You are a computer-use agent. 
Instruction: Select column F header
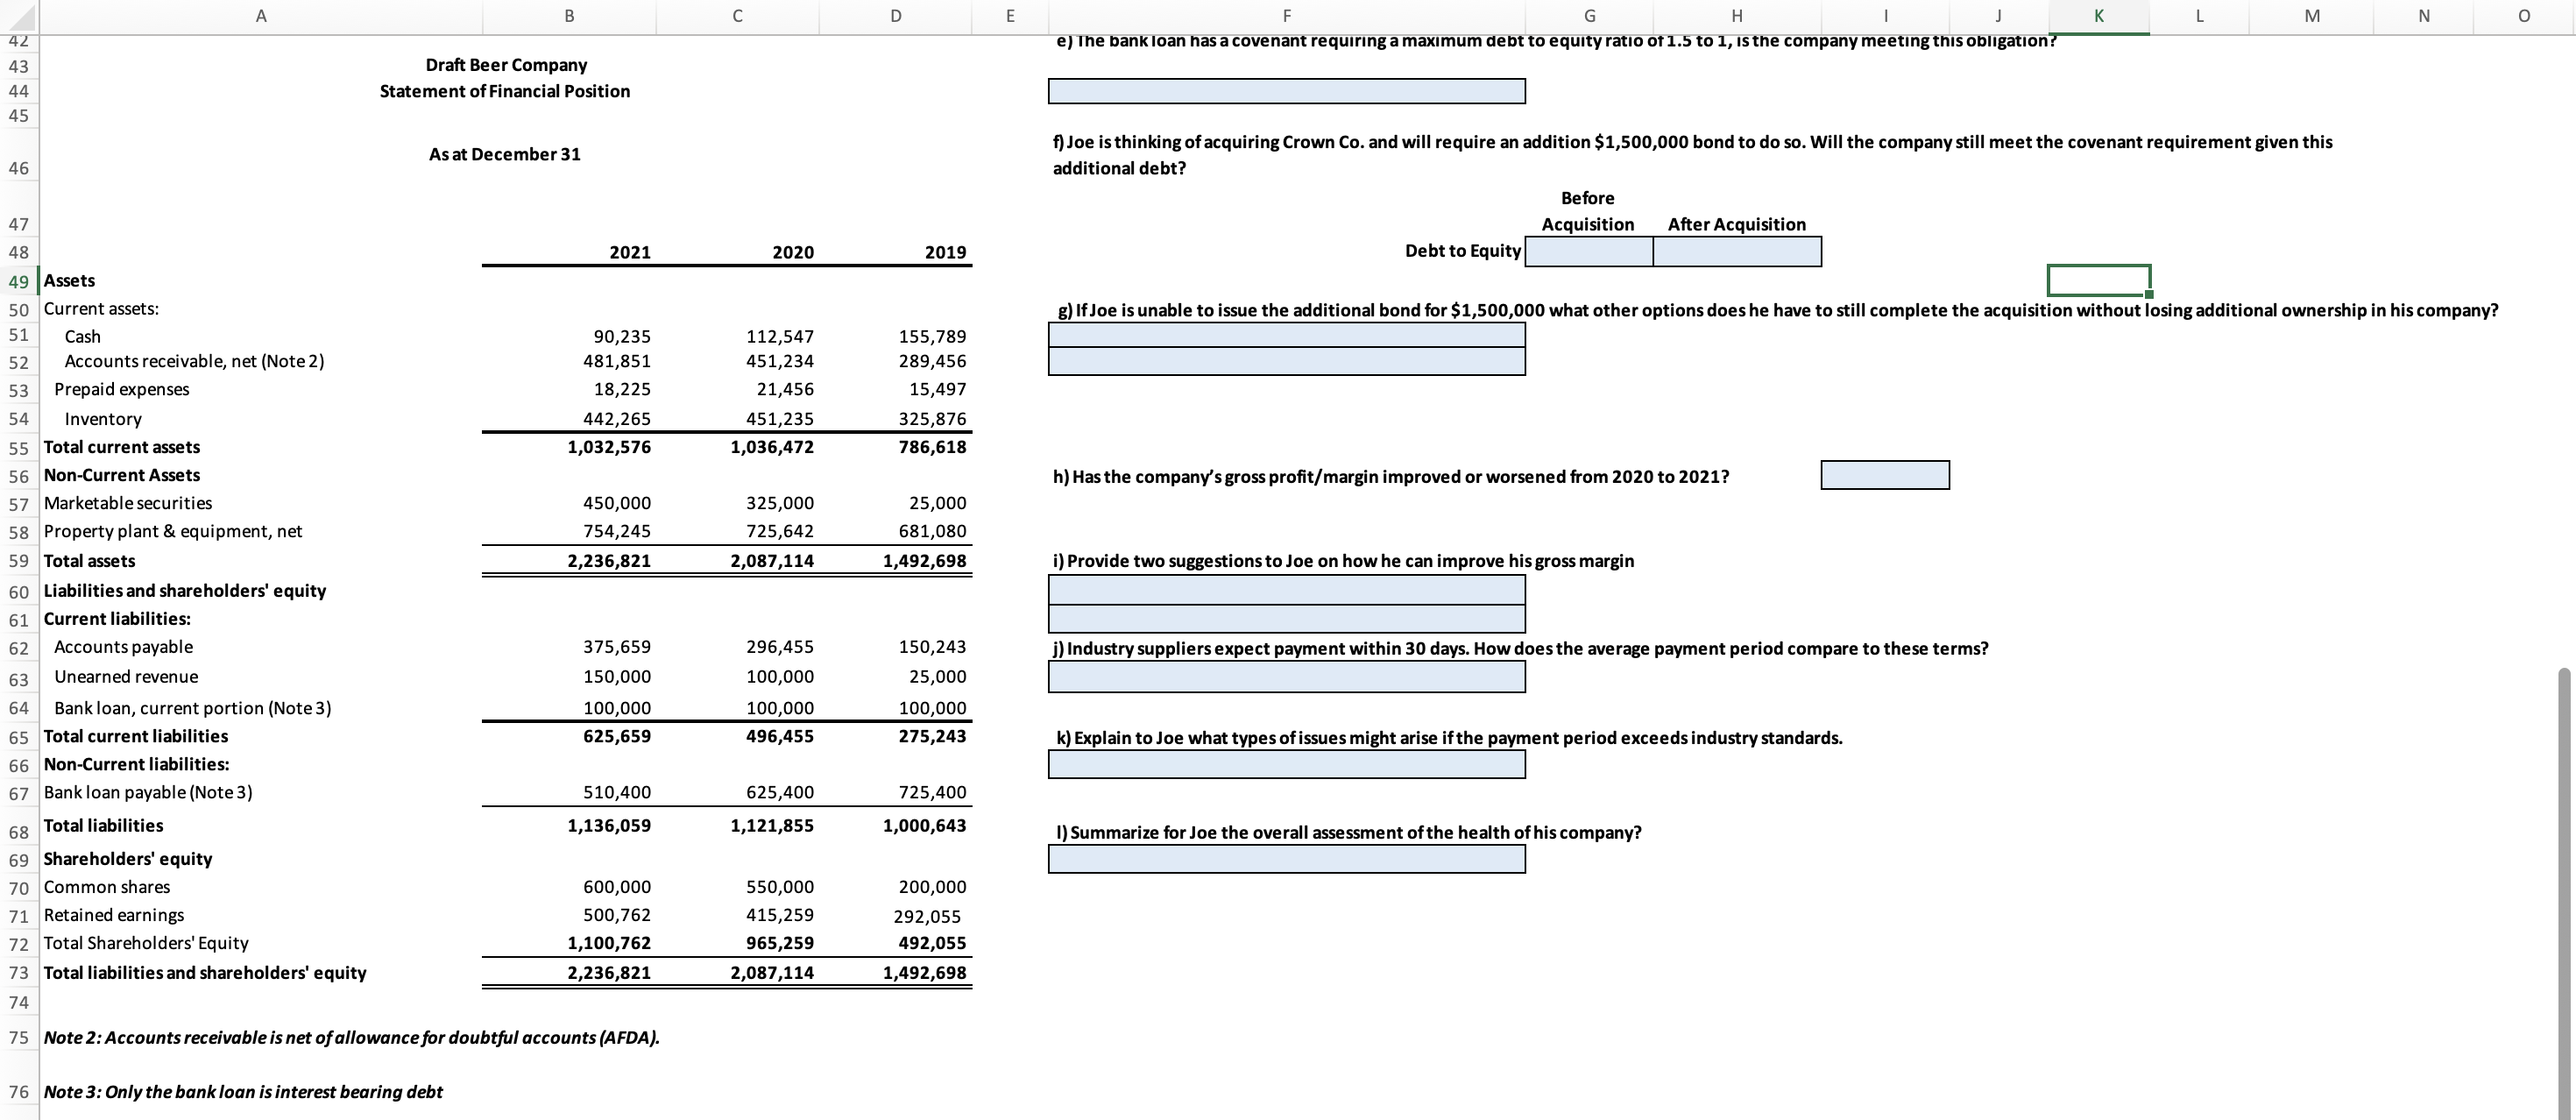click(x=1286, y=15)
